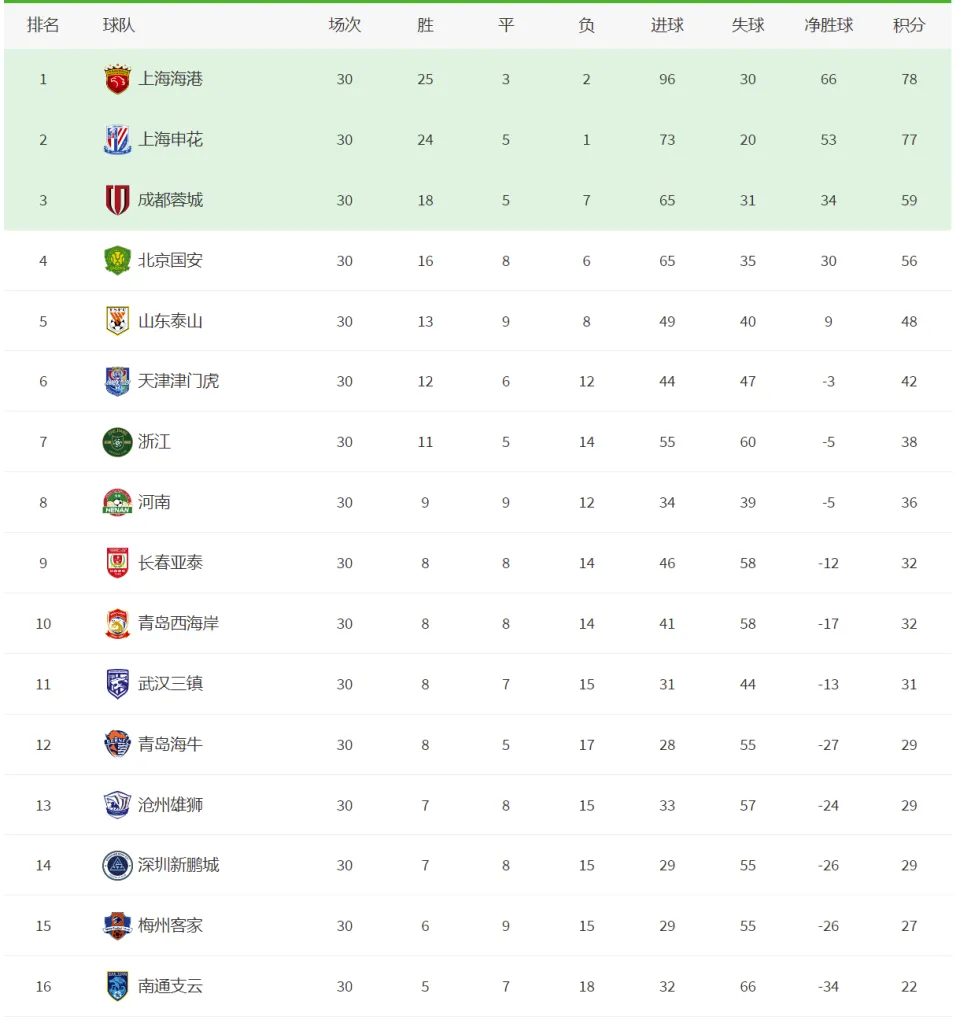Click the 净胜球 column header
The image size is (960, 1027).
(828, 26)
